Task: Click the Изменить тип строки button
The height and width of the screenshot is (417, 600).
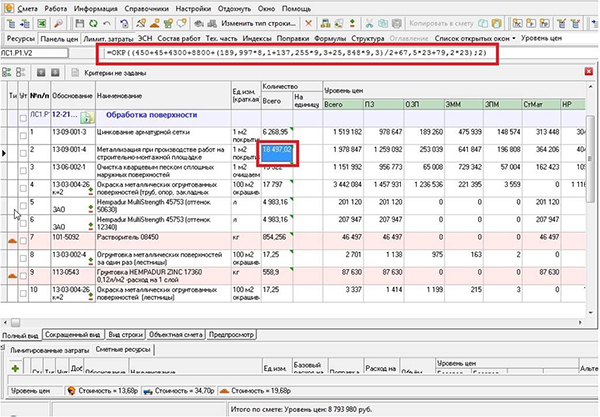Action: pyautogui.click(x=258, y=24)
